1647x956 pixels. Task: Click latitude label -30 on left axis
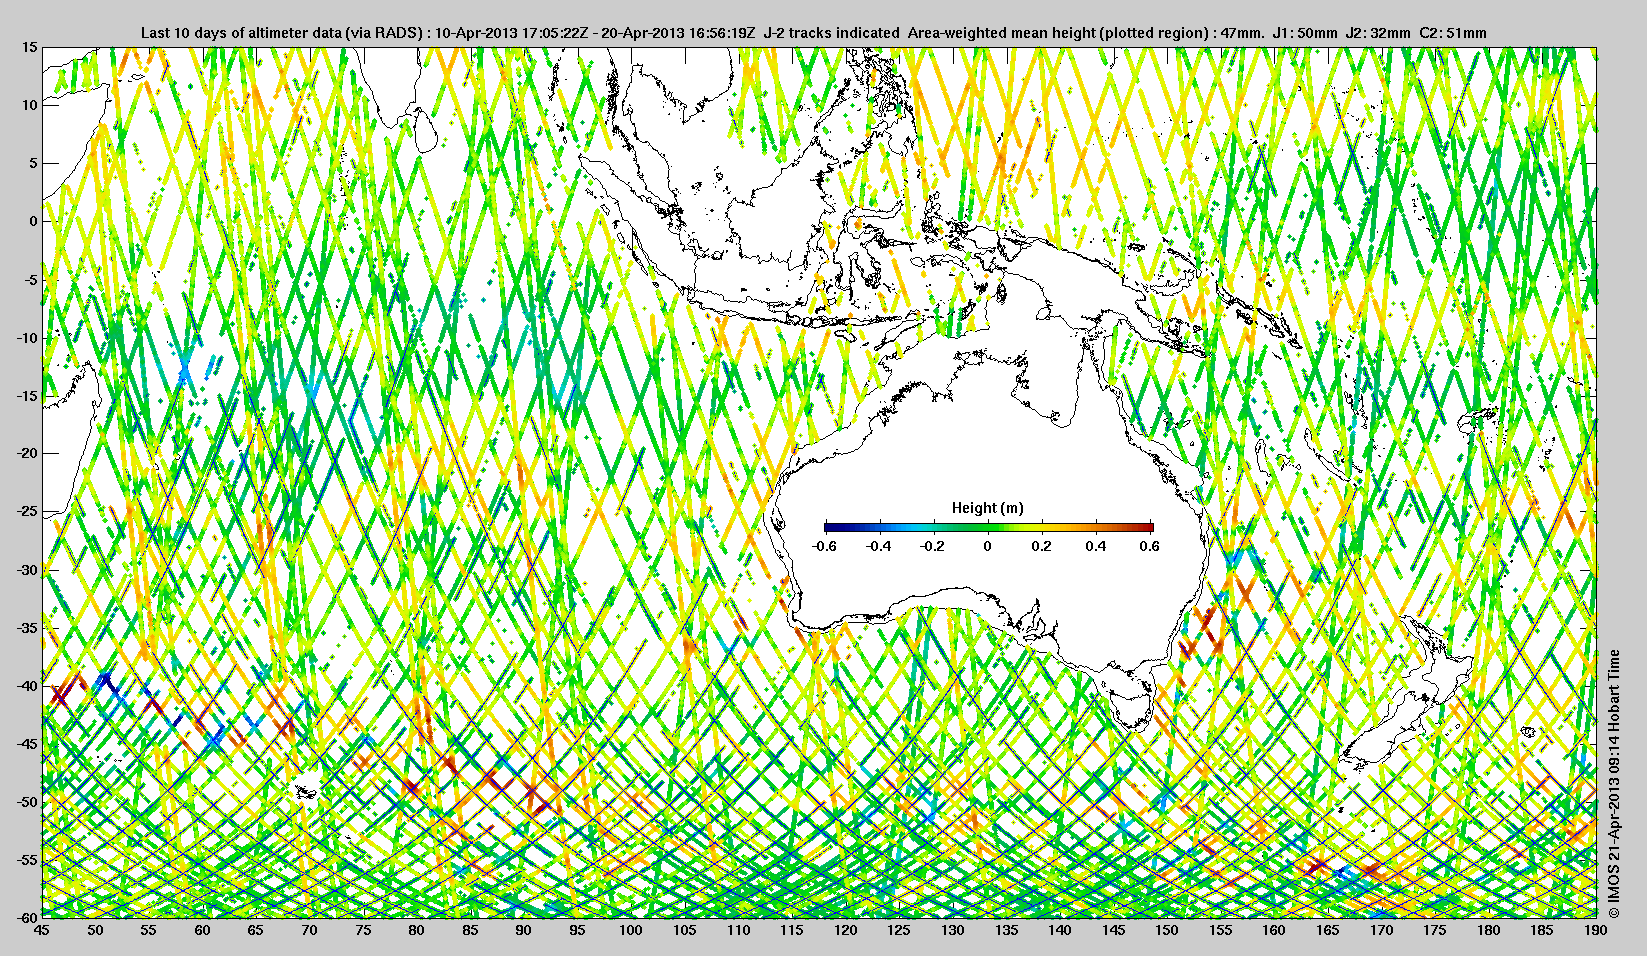coord(27,569)
